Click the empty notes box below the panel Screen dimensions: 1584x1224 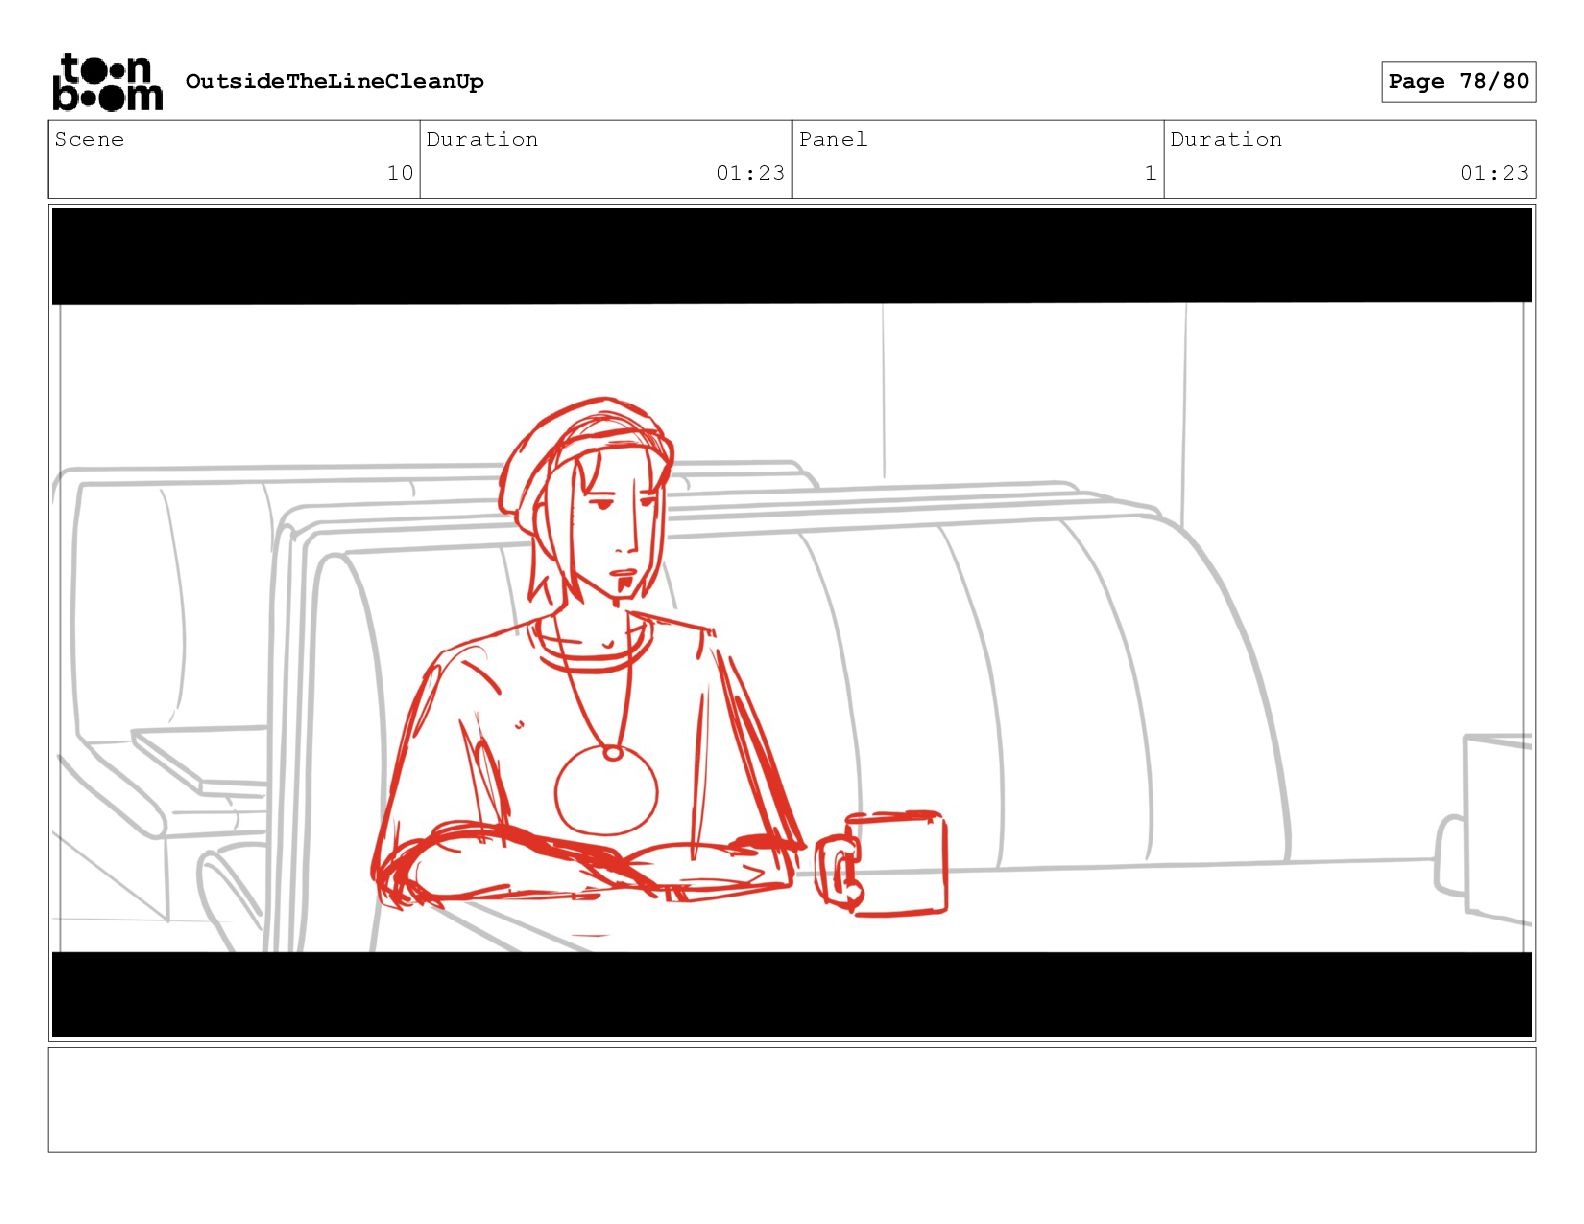pos(792,1100)
